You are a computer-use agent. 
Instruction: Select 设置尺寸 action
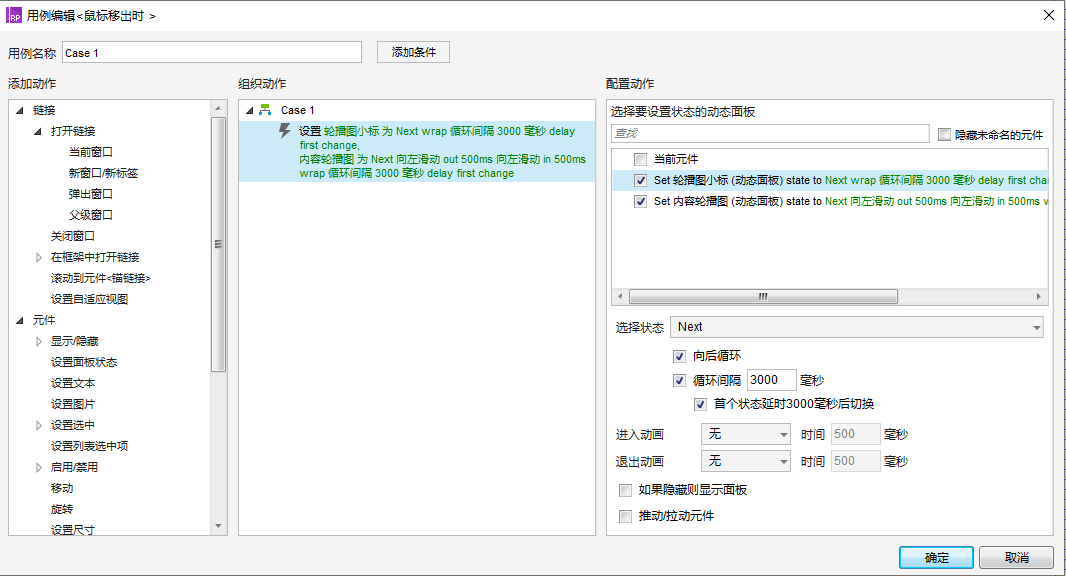[73, 530]
